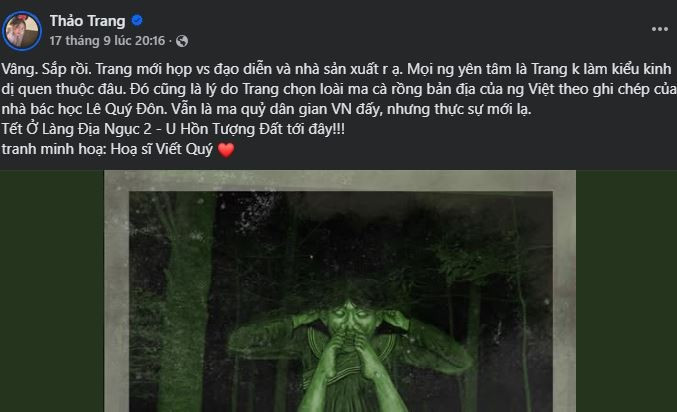This screenshot has height=412, width=677.
Task: Open the post timestamp 17 tháng 9 lúc 20:16
Action: tap(107, 41)
